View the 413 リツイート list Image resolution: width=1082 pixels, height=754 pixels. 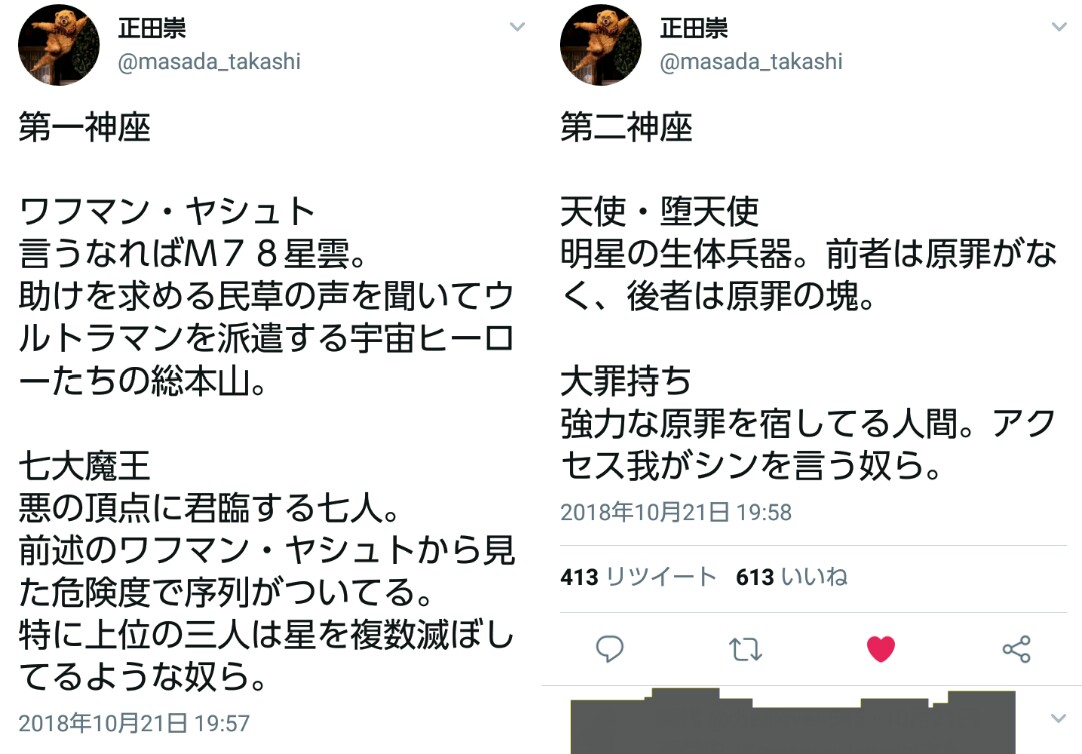[x=638, y=577]
